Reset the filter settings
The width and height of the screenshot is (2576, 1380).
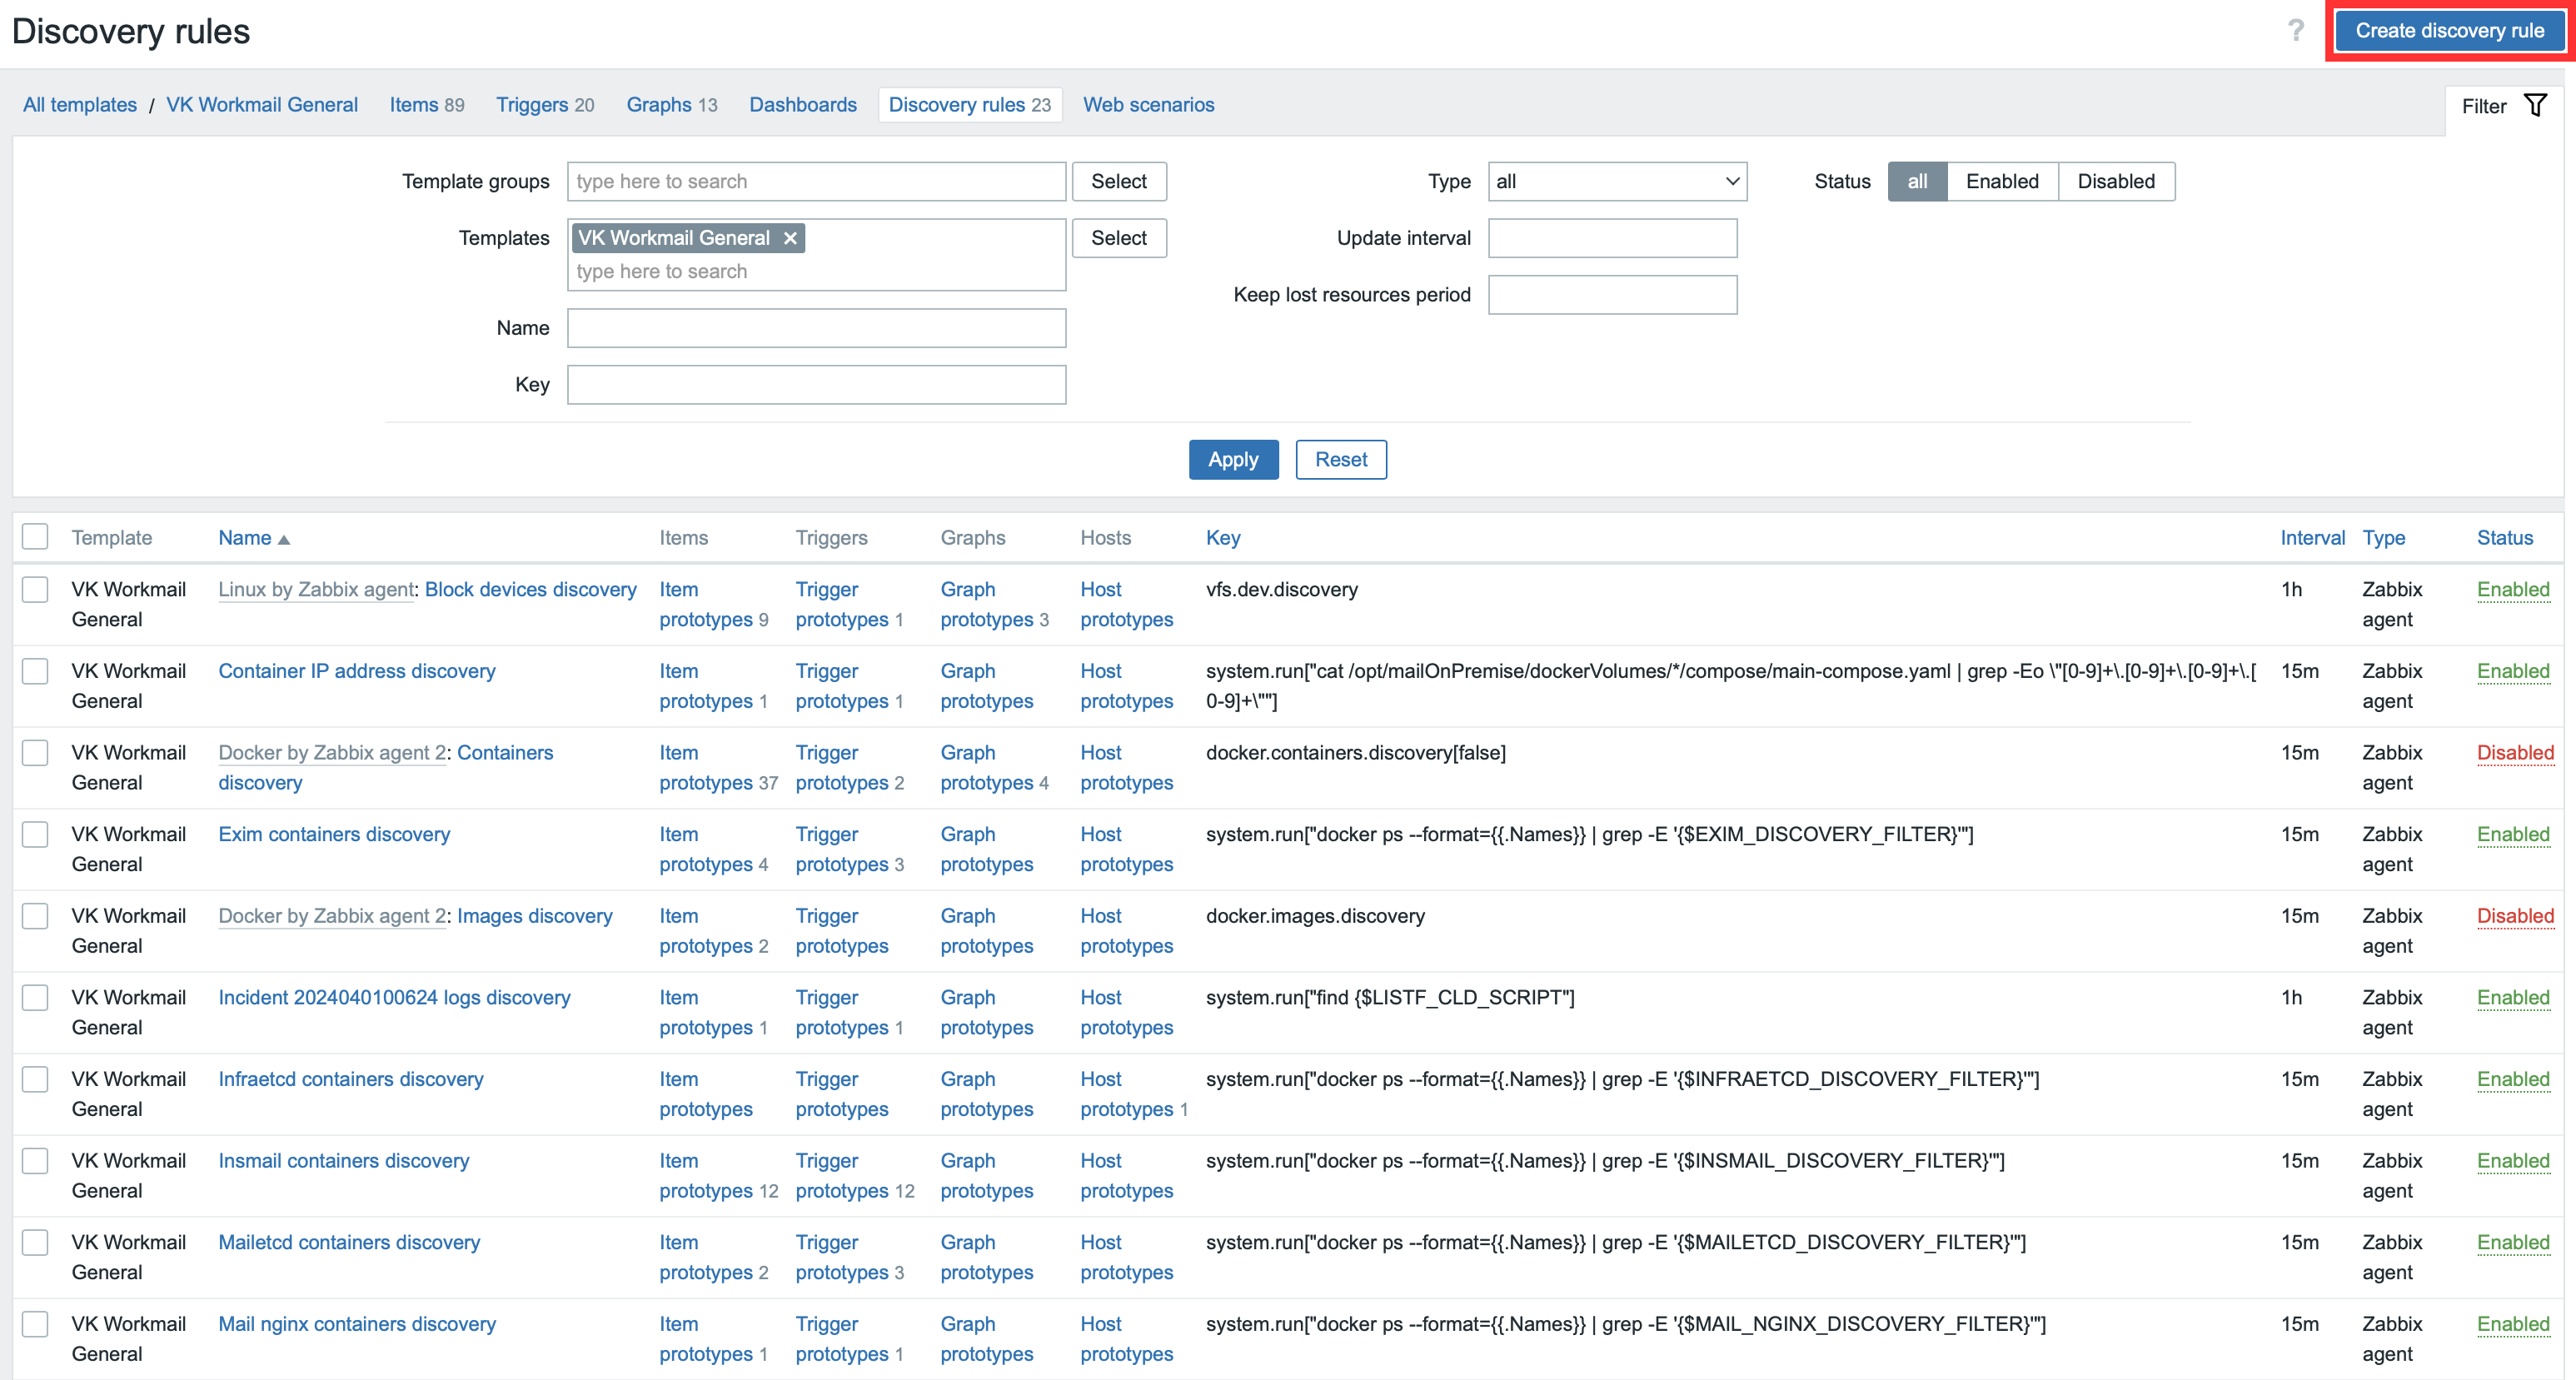pos(1340,459)
